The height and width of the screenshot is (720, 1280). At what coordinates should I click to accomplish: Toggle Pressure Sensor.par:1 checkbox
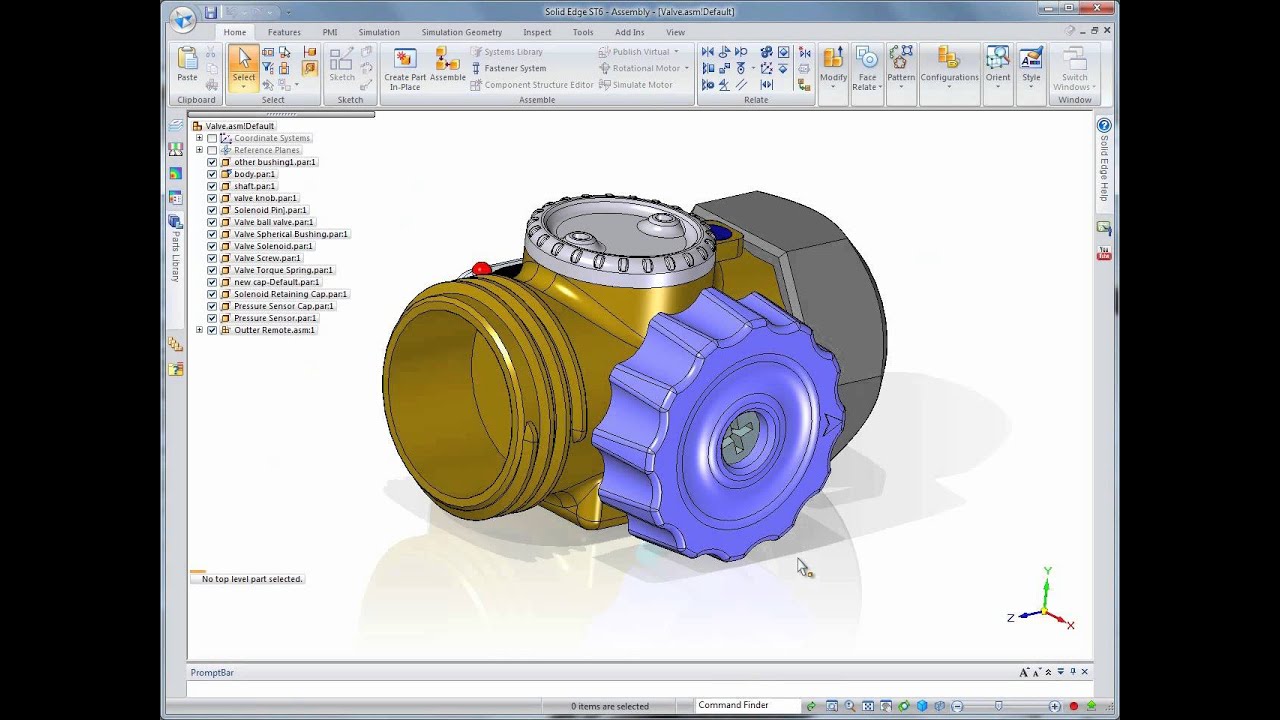(x=212, y=318)
